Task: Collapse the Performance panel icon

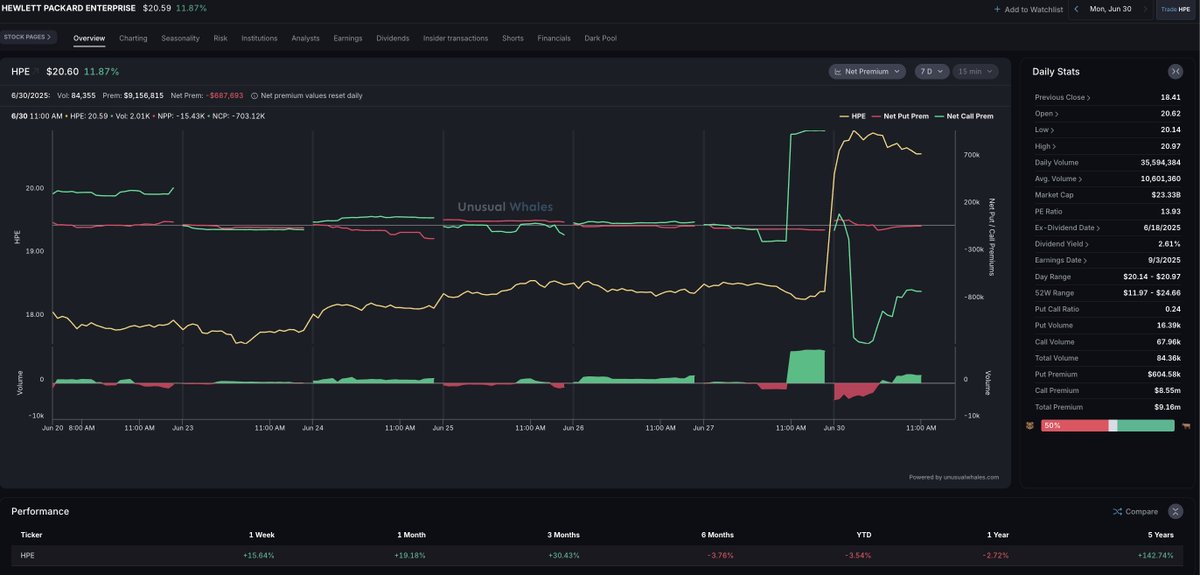Action: pos(1175,511)
